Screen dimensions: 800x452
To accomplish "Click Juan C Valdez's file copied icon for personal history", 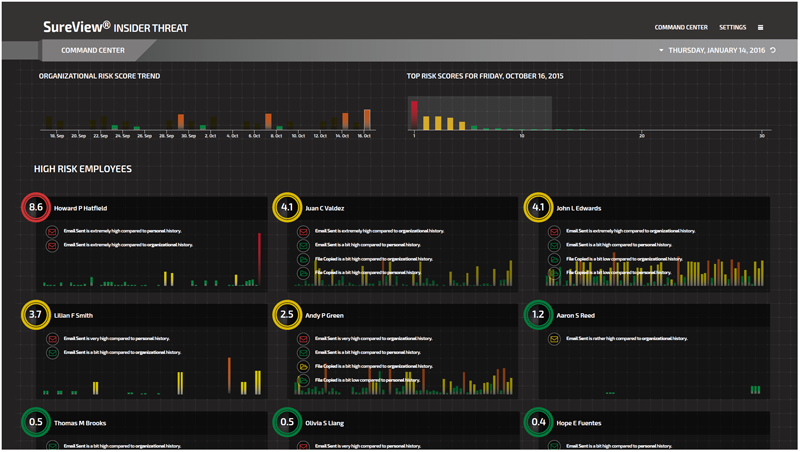I will [x=303, y=273].
